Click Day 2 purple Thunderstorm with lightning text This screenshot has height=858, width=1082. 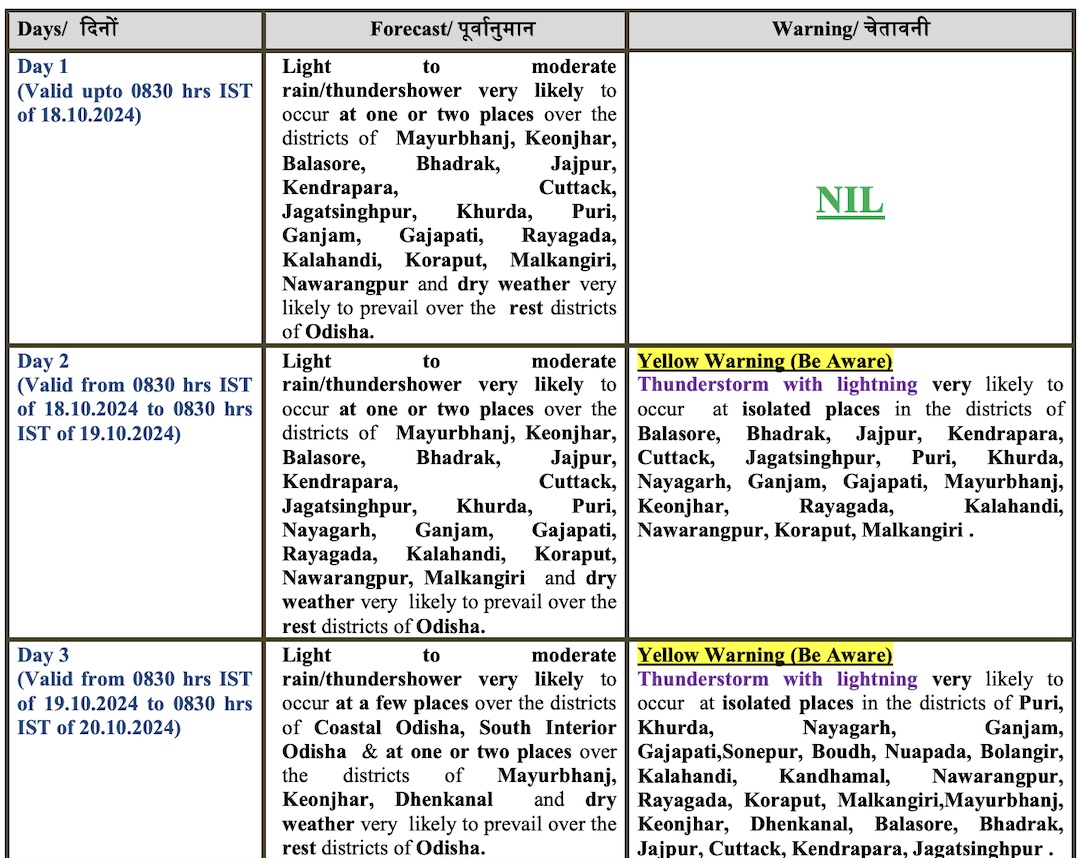pyautogui.click(x=777, y=385)
